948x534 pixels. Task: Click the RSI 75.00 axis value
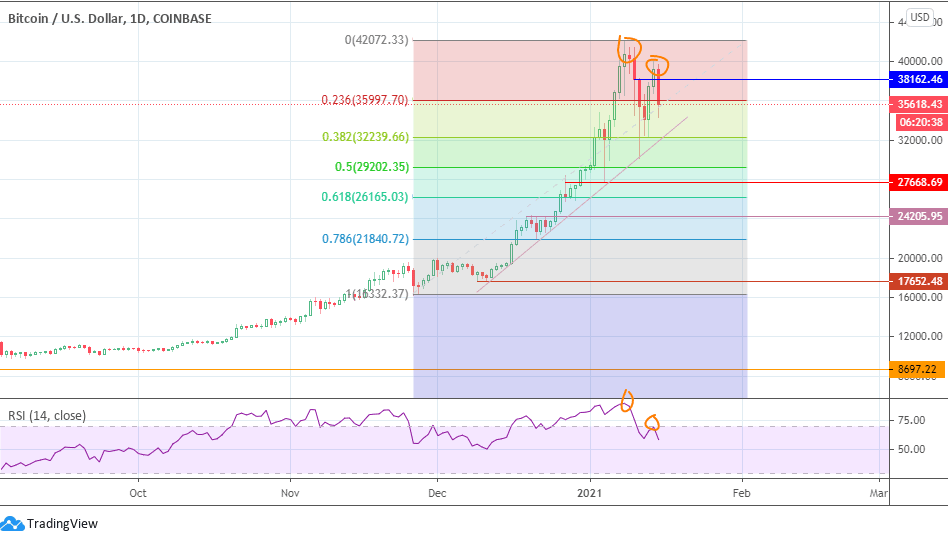click(x=912, y=420)
